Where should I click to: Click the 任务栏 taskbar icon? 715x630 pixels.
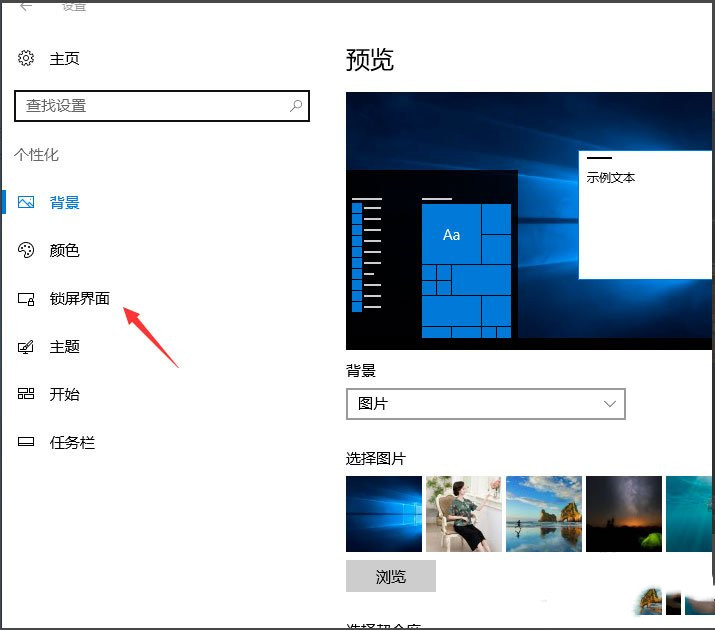[26, 442]
